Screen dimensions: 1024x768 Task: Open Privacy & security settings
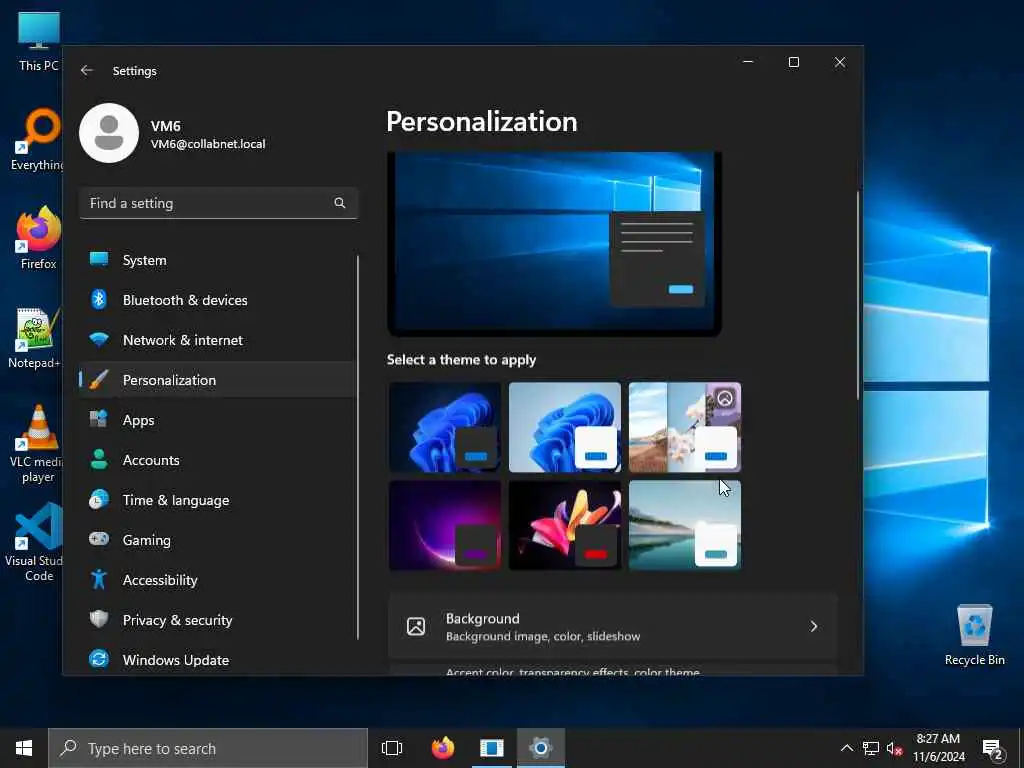219,620
